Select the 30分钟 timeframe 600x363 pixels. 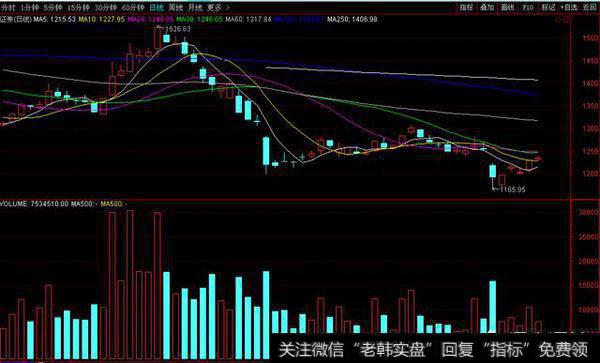106,7
